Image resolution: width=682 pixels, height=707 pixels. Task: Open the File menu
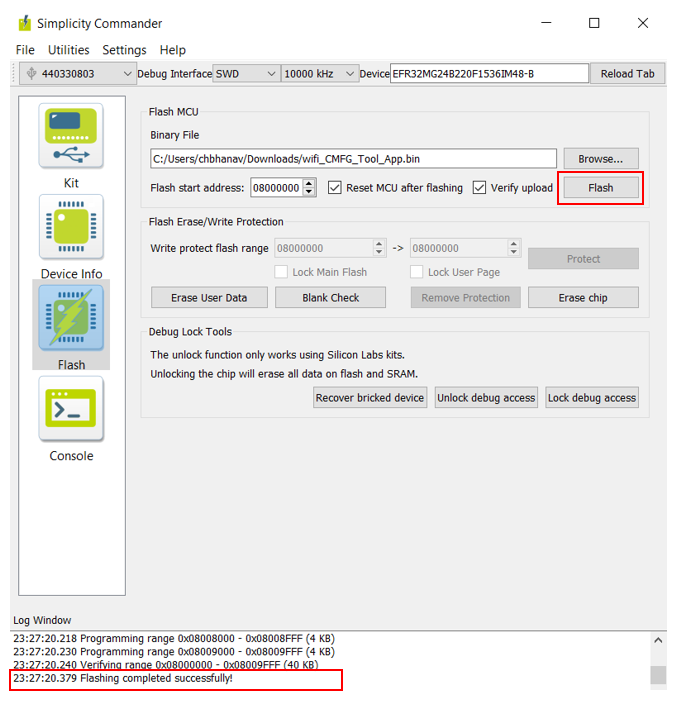[x=25, y=50]
